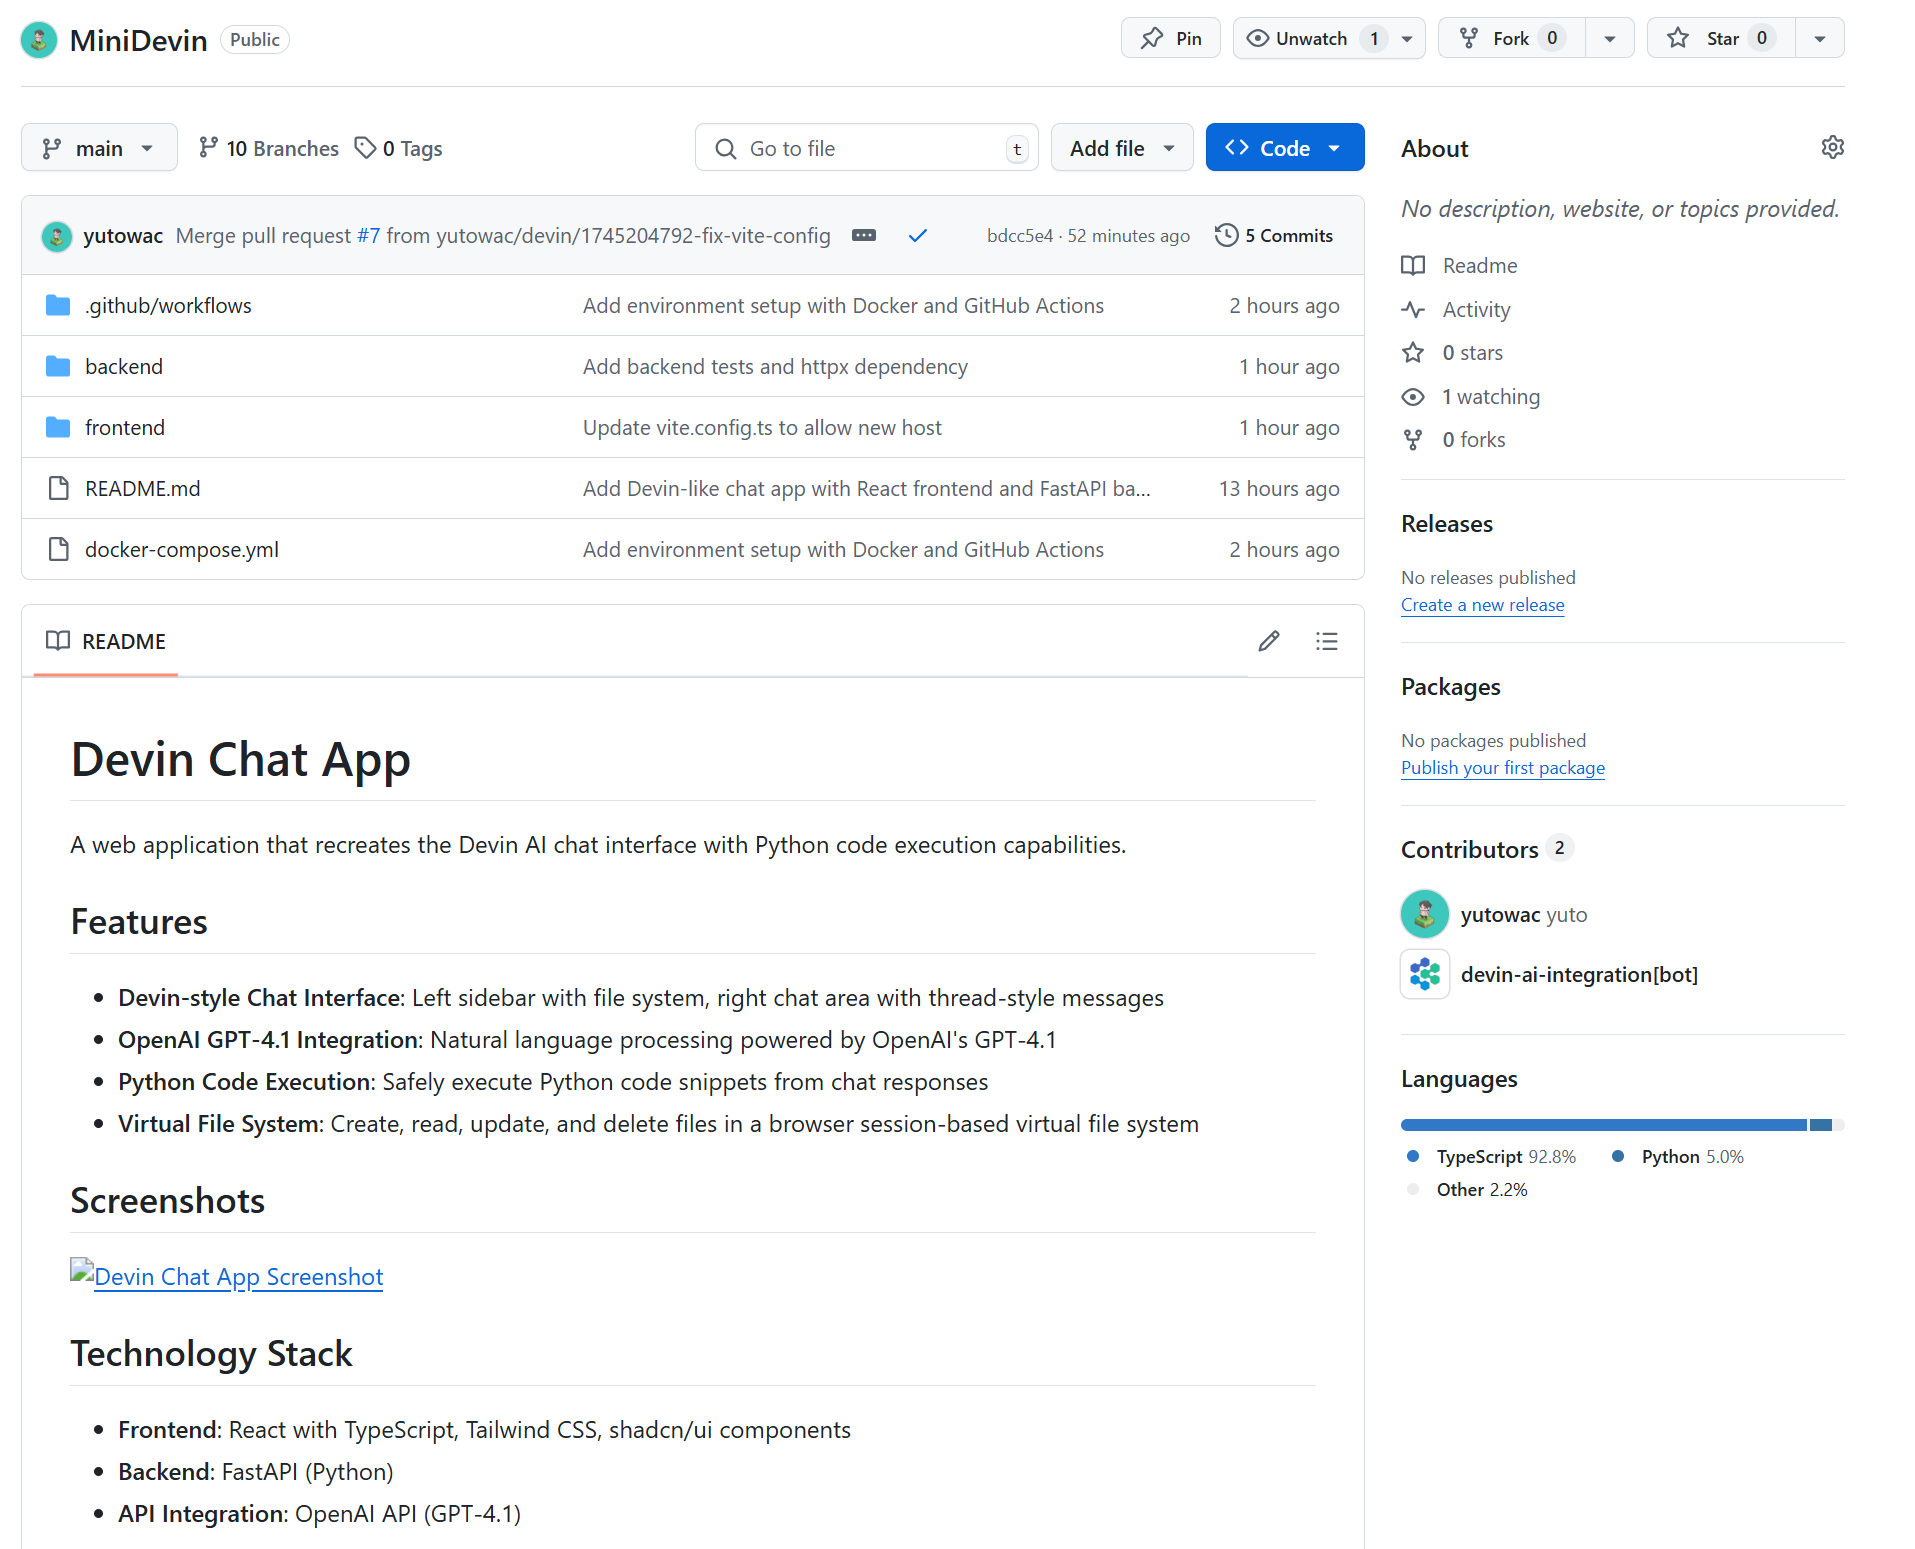Focus the Go to file search field

(x=867, y=148)
